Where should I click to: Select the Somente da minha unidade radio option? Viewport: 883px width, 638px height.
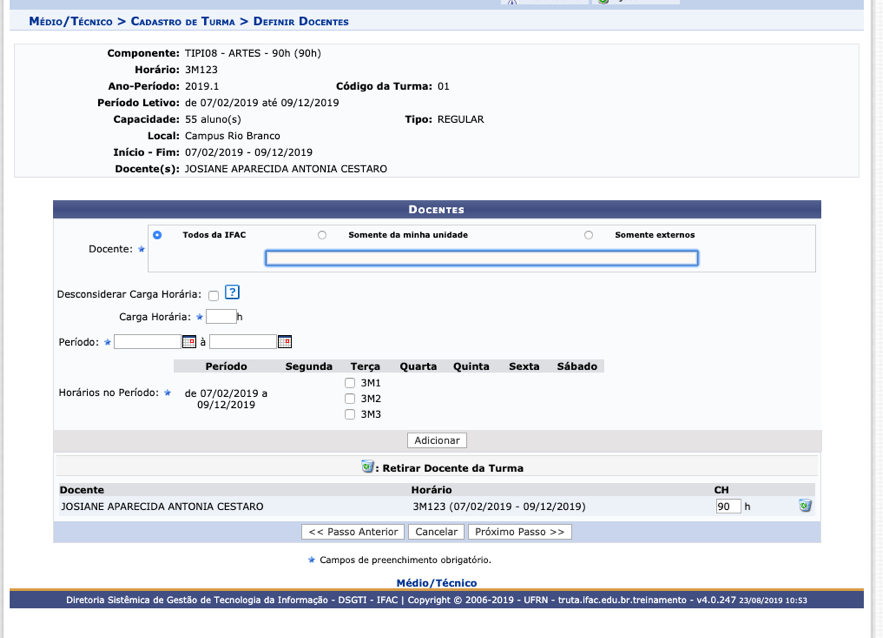coord(322,235)
